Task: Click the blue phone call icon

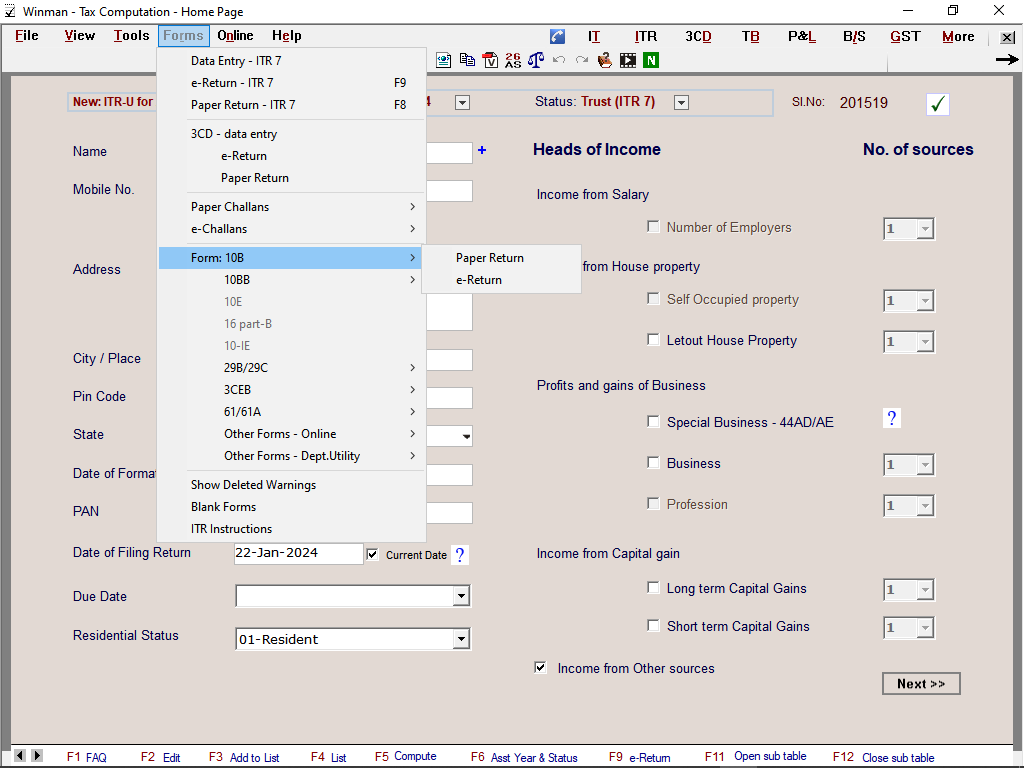Action: (x=557, y=37)
